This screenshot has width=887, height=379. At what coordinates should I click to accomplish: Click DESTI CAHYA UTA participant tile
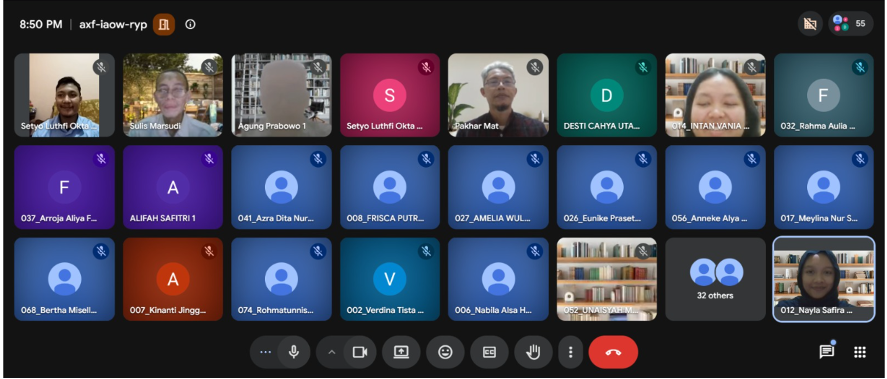coord(607,95)
